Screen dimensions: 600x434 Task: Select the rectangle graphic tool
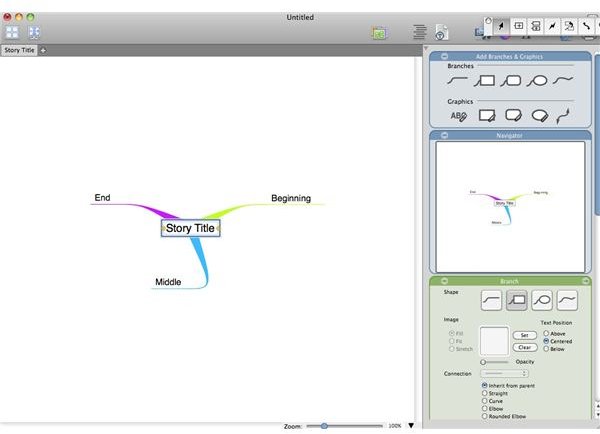[x=487, y=116]
